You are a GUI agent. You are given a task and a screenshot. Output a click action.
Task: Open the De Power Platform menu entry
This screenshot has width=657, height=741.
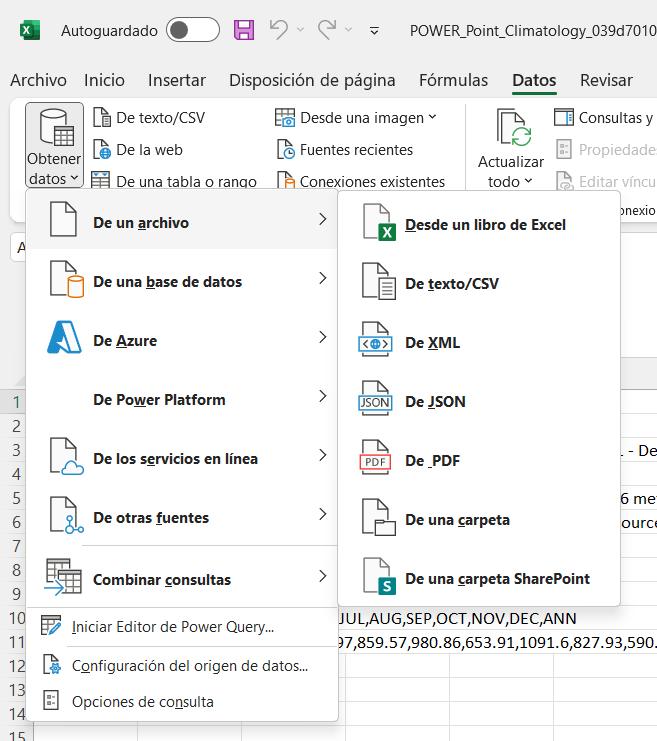[182, 399]
